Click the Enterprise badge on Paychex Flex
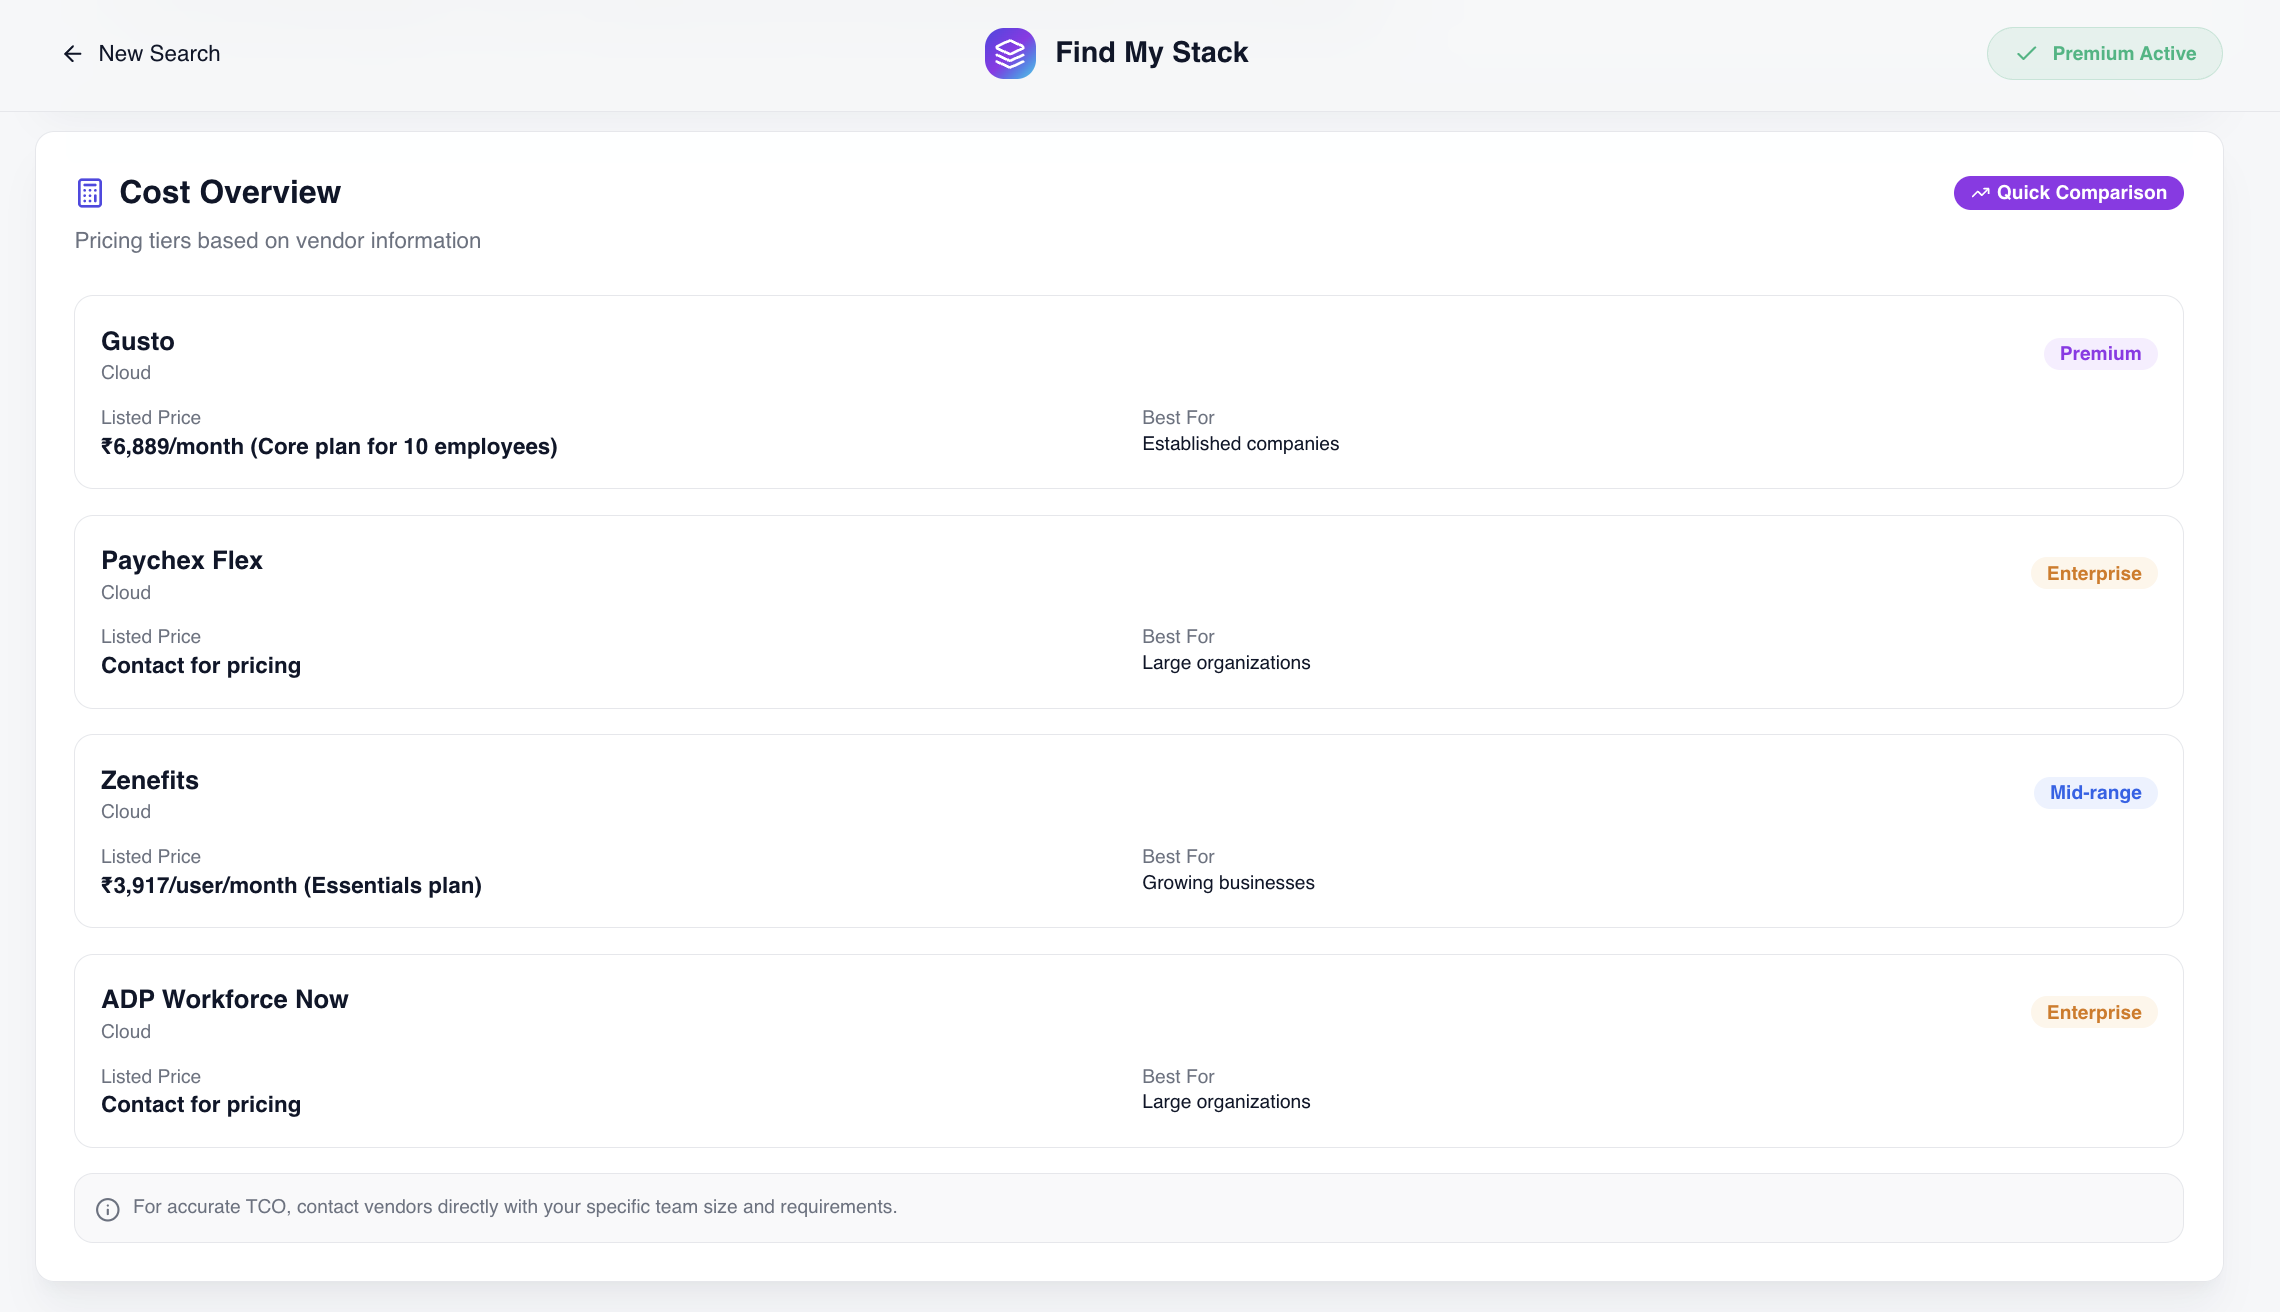The image size is (2280, 1312). (x=2094, y=572)
